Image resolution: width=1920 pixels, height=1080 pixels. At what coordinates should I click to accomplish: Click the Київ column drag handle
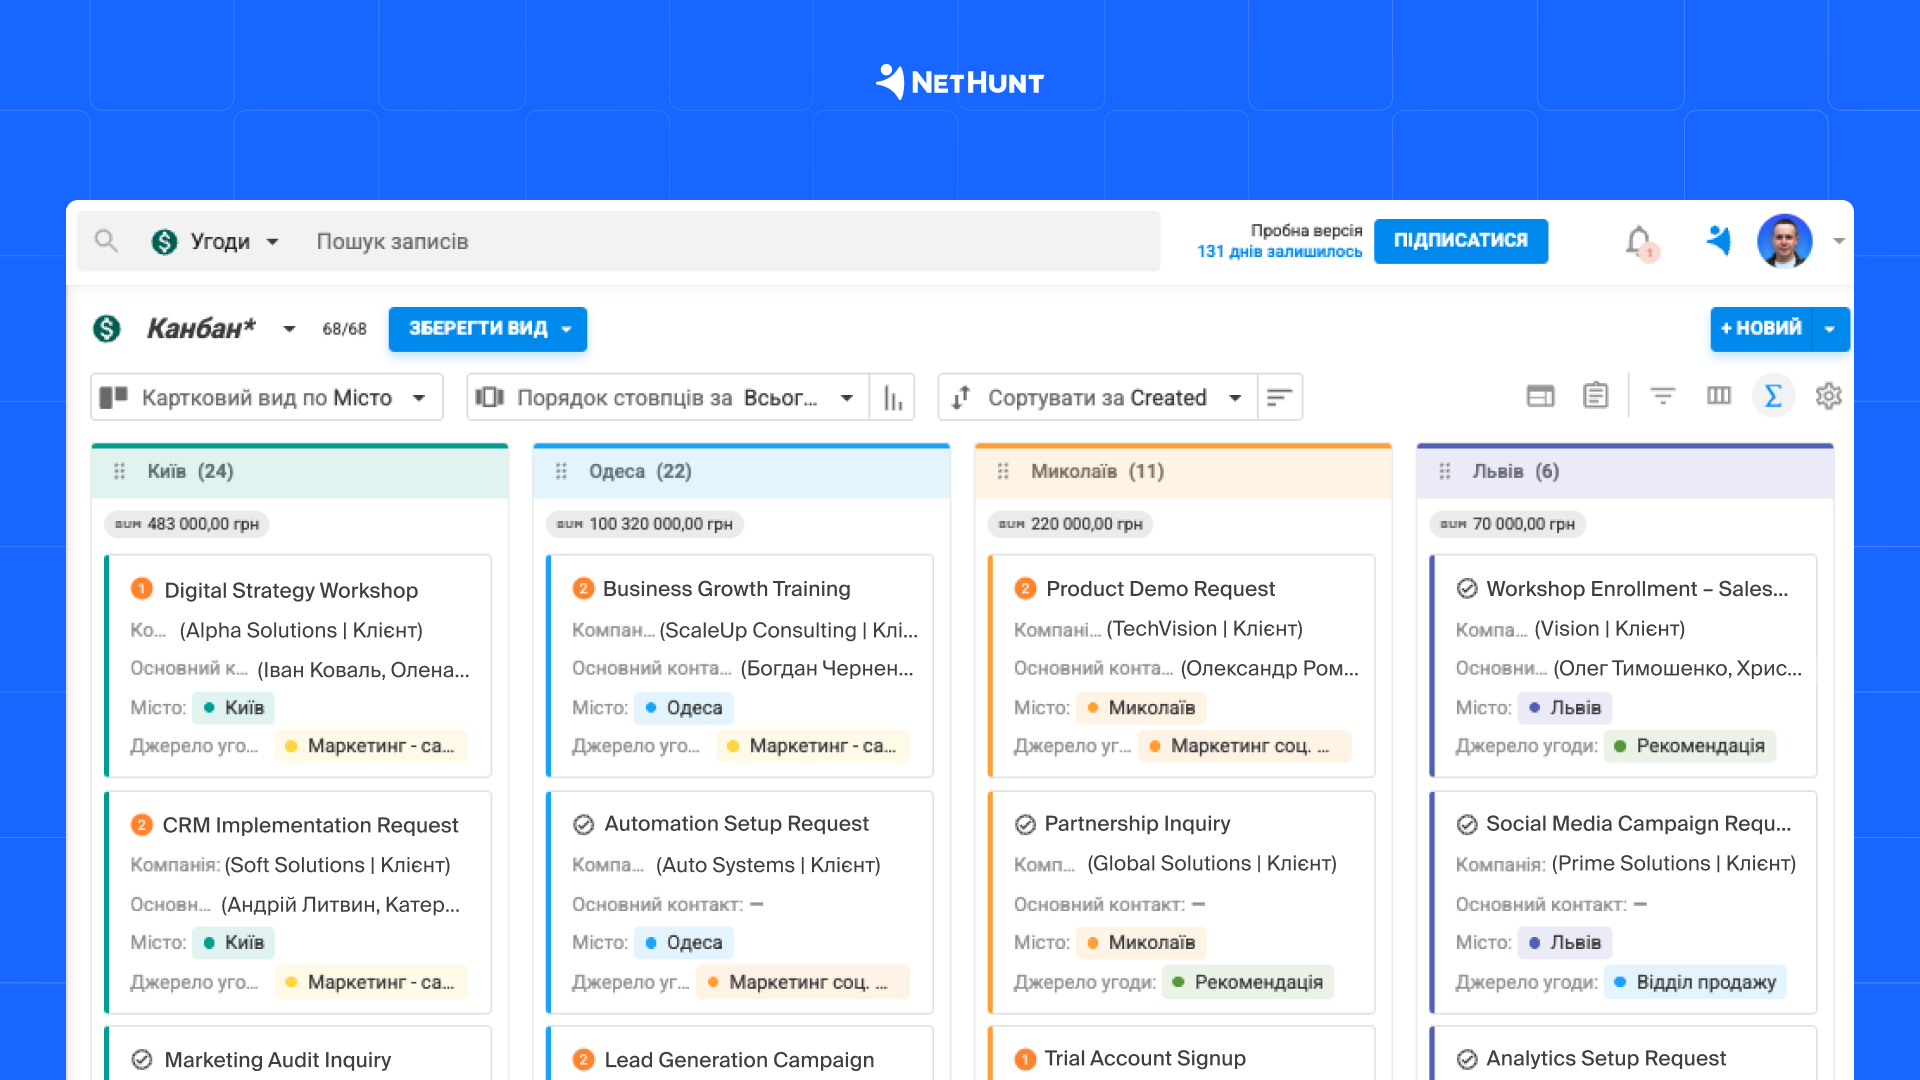(120, 471)
